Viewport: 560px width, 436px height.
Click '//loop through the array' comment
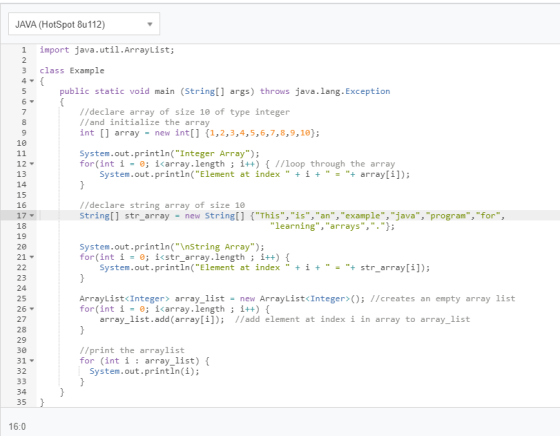click(x=335, y=164)
